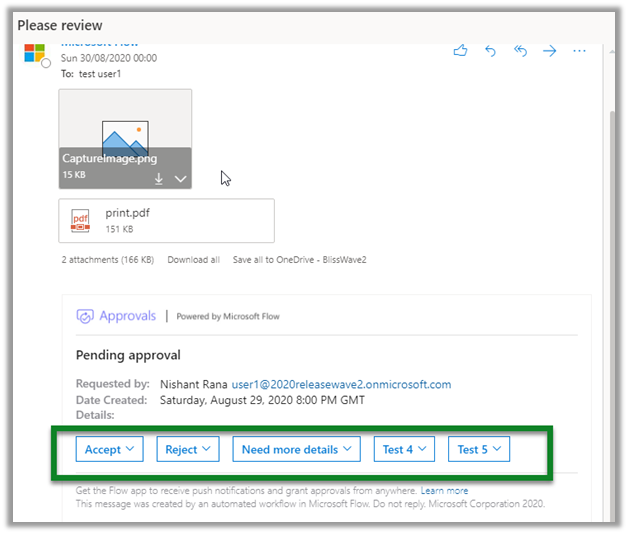Click the Microsoft logo sender avatar
This screenshot has height=534, width=628.
pos(35,53)
